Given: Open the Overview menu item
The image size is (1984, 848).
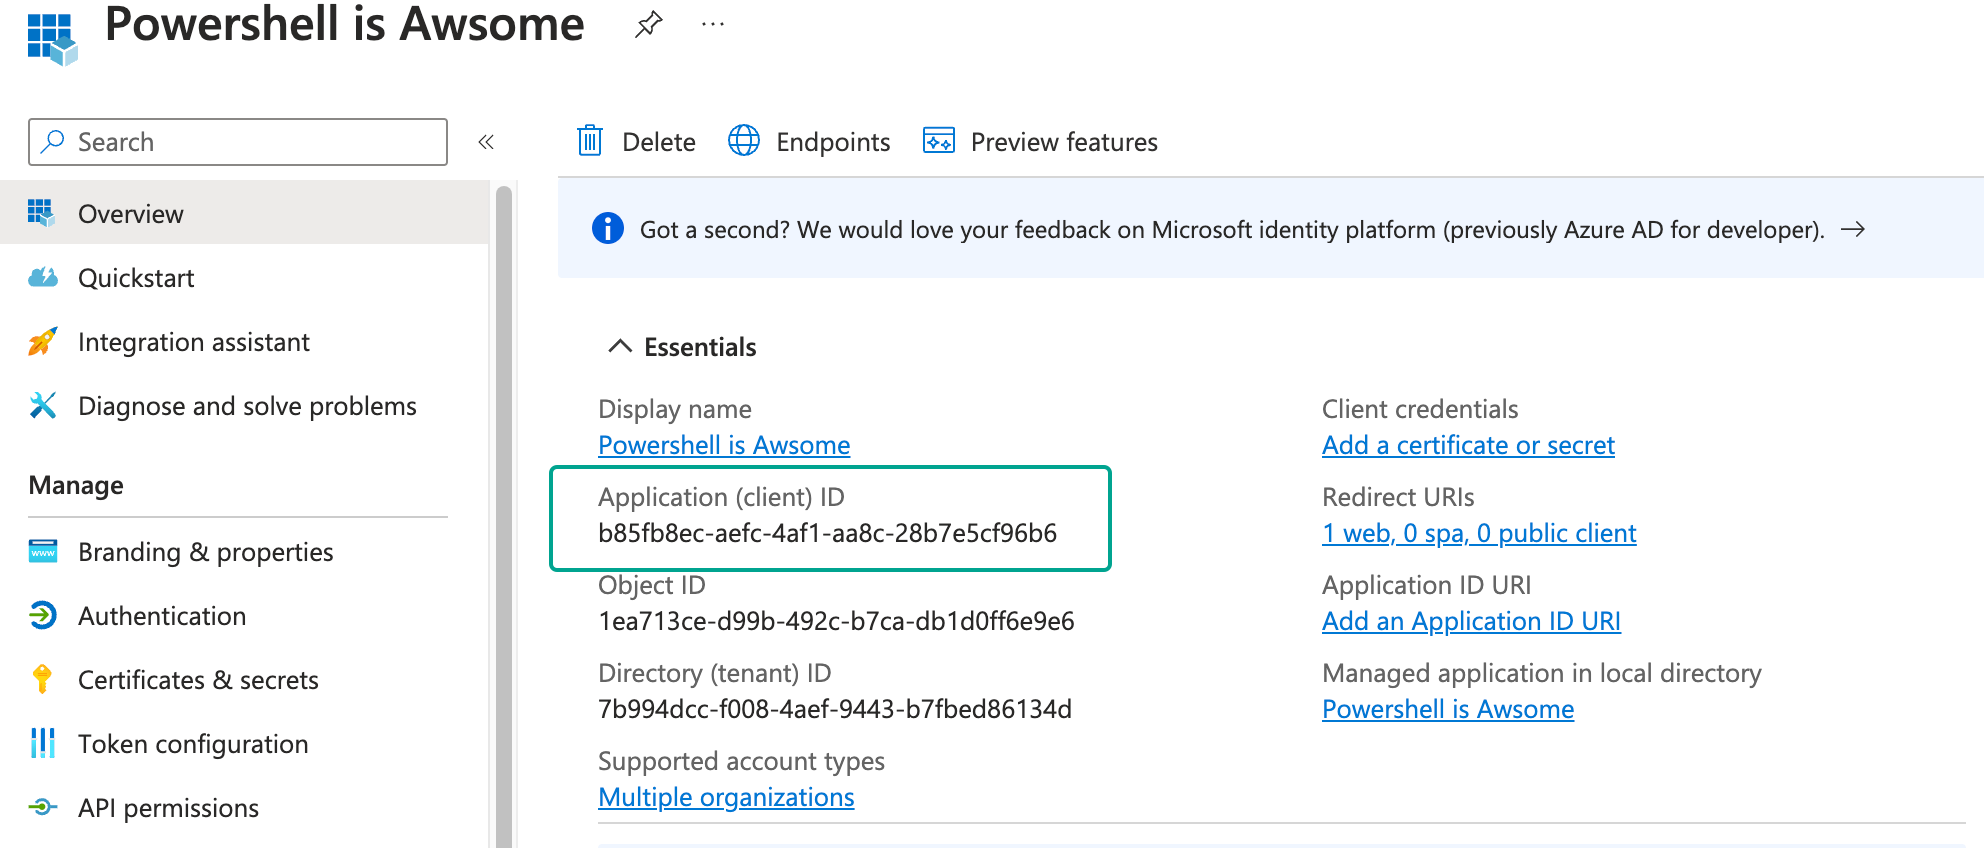Looking at the screenshot, I should tap(131, 214).
